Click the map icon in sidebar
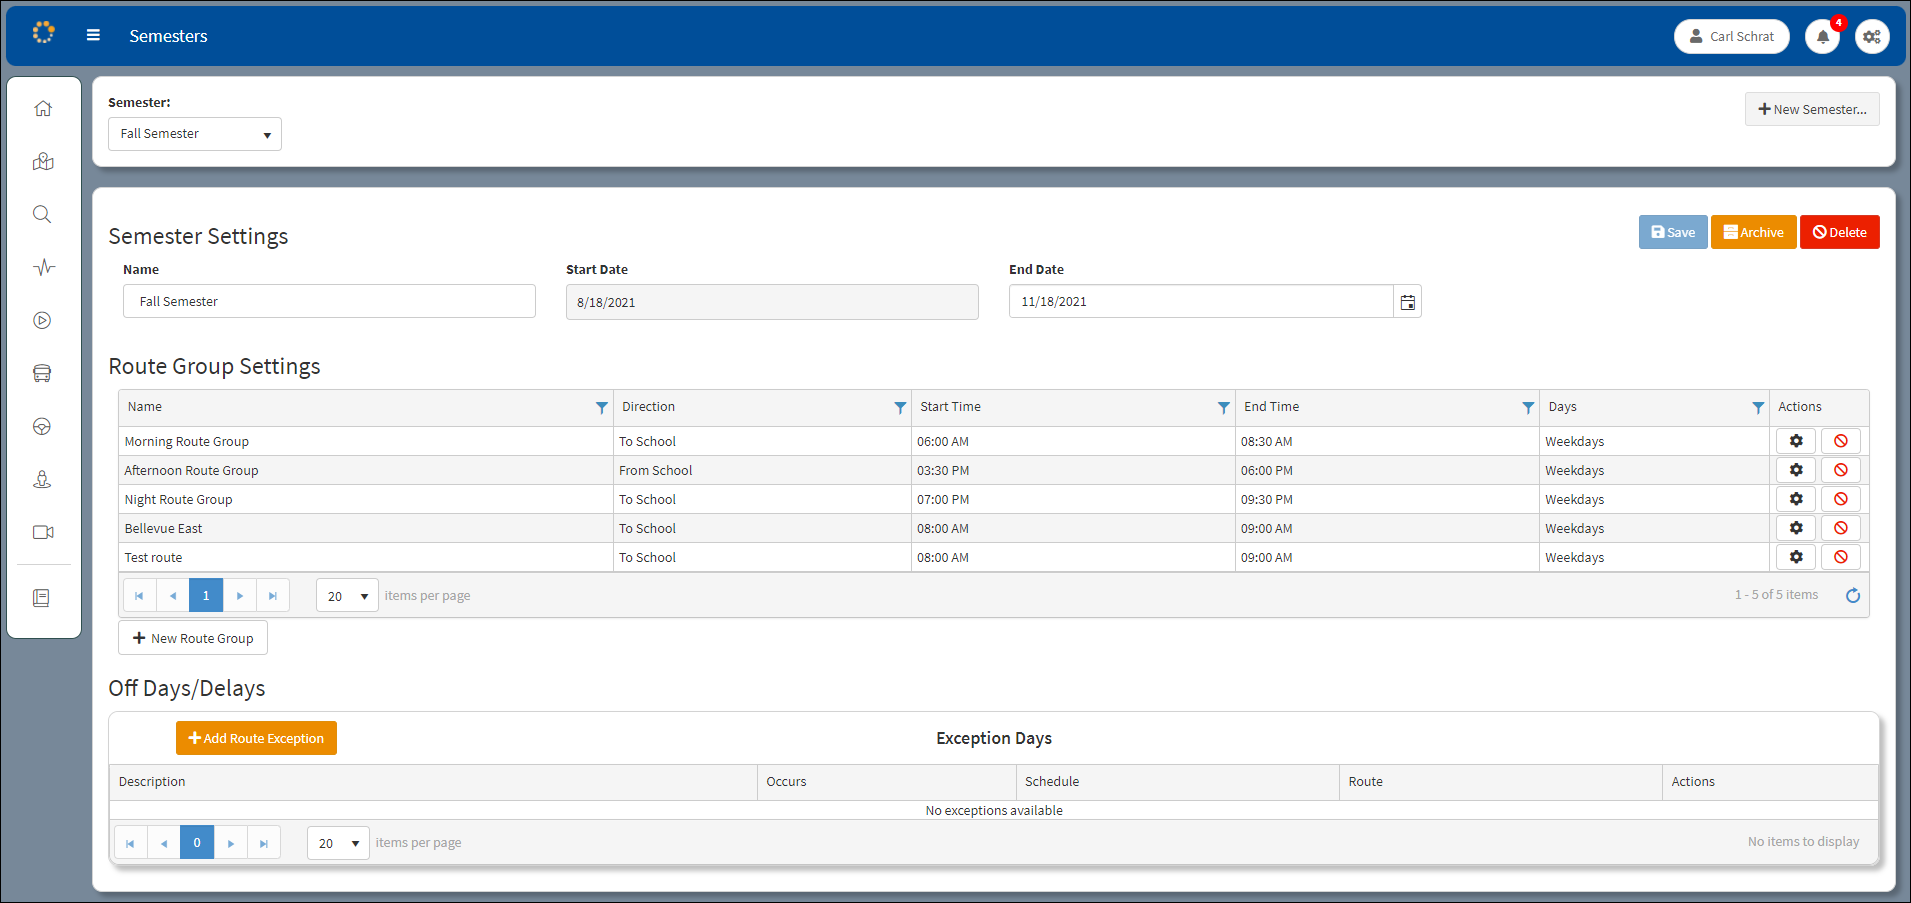This screenshot has height=903, width=1911. coord(42,162)
